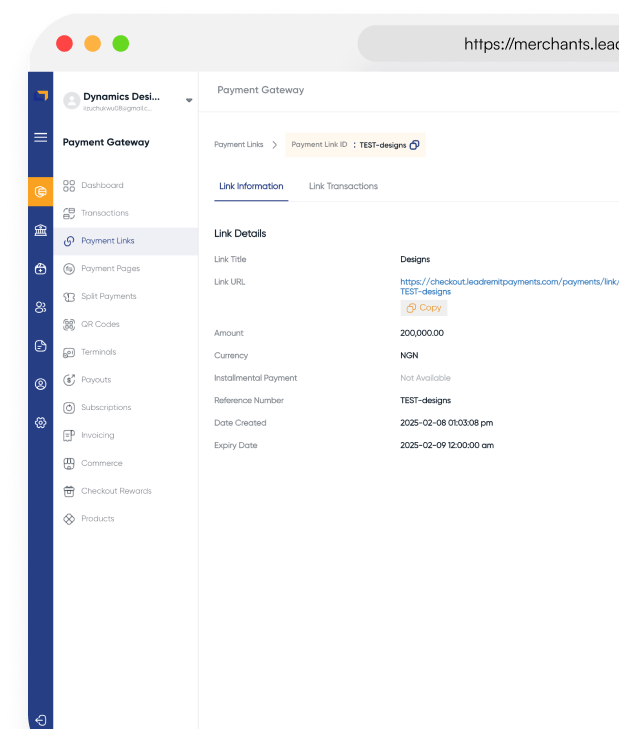Copy the Payment Link ID icon
The image size is (619, 729).
pos(415,145)
